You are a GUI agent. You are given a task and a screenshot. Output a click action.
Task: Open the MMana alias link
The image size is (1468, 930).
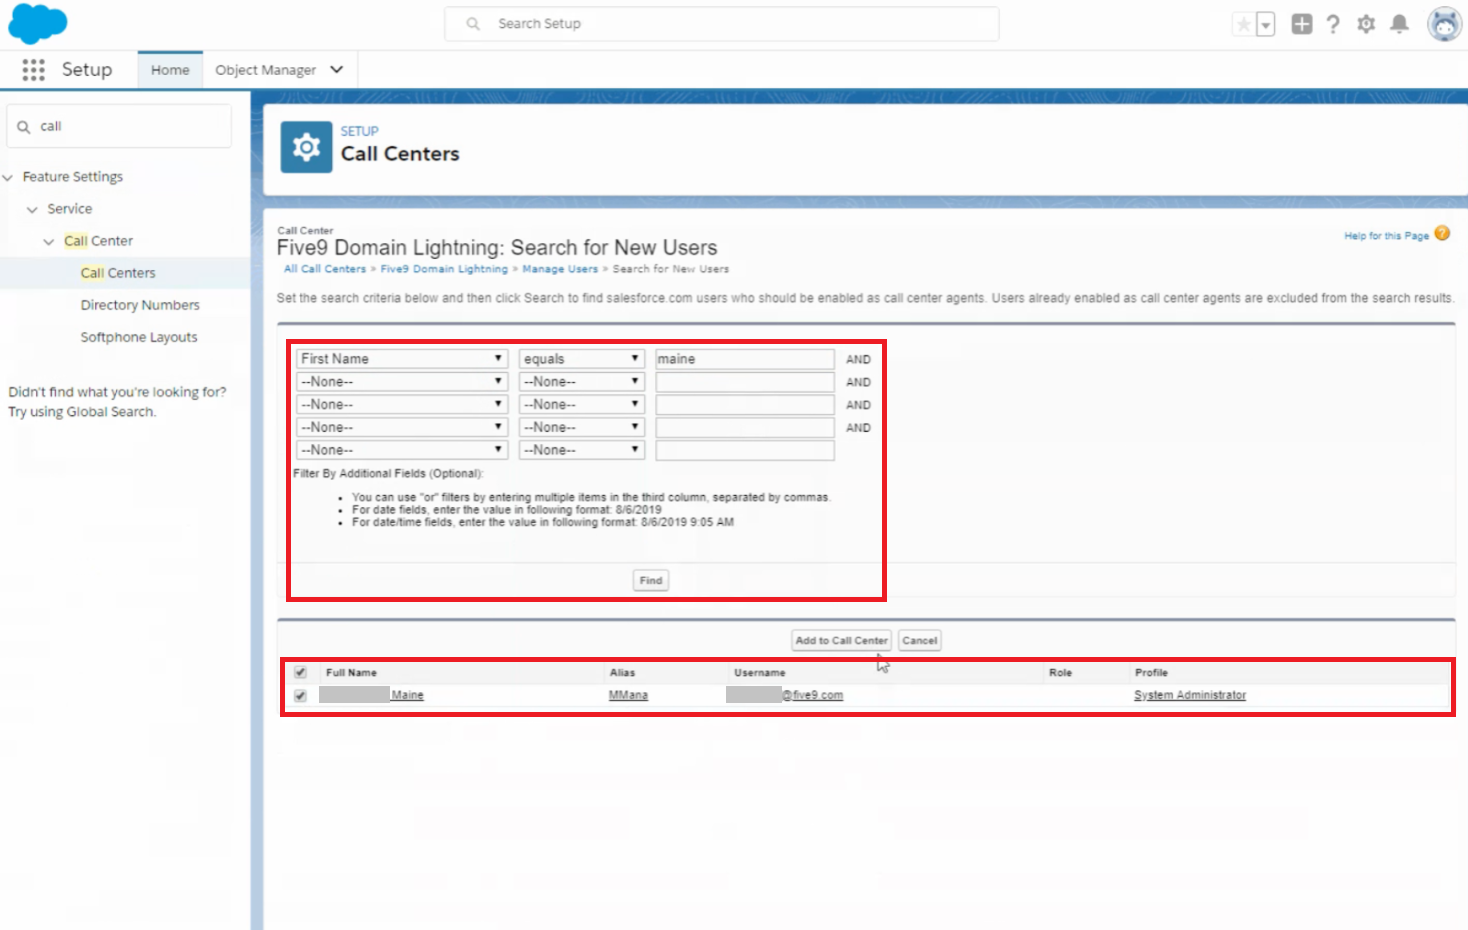point(628,695)
